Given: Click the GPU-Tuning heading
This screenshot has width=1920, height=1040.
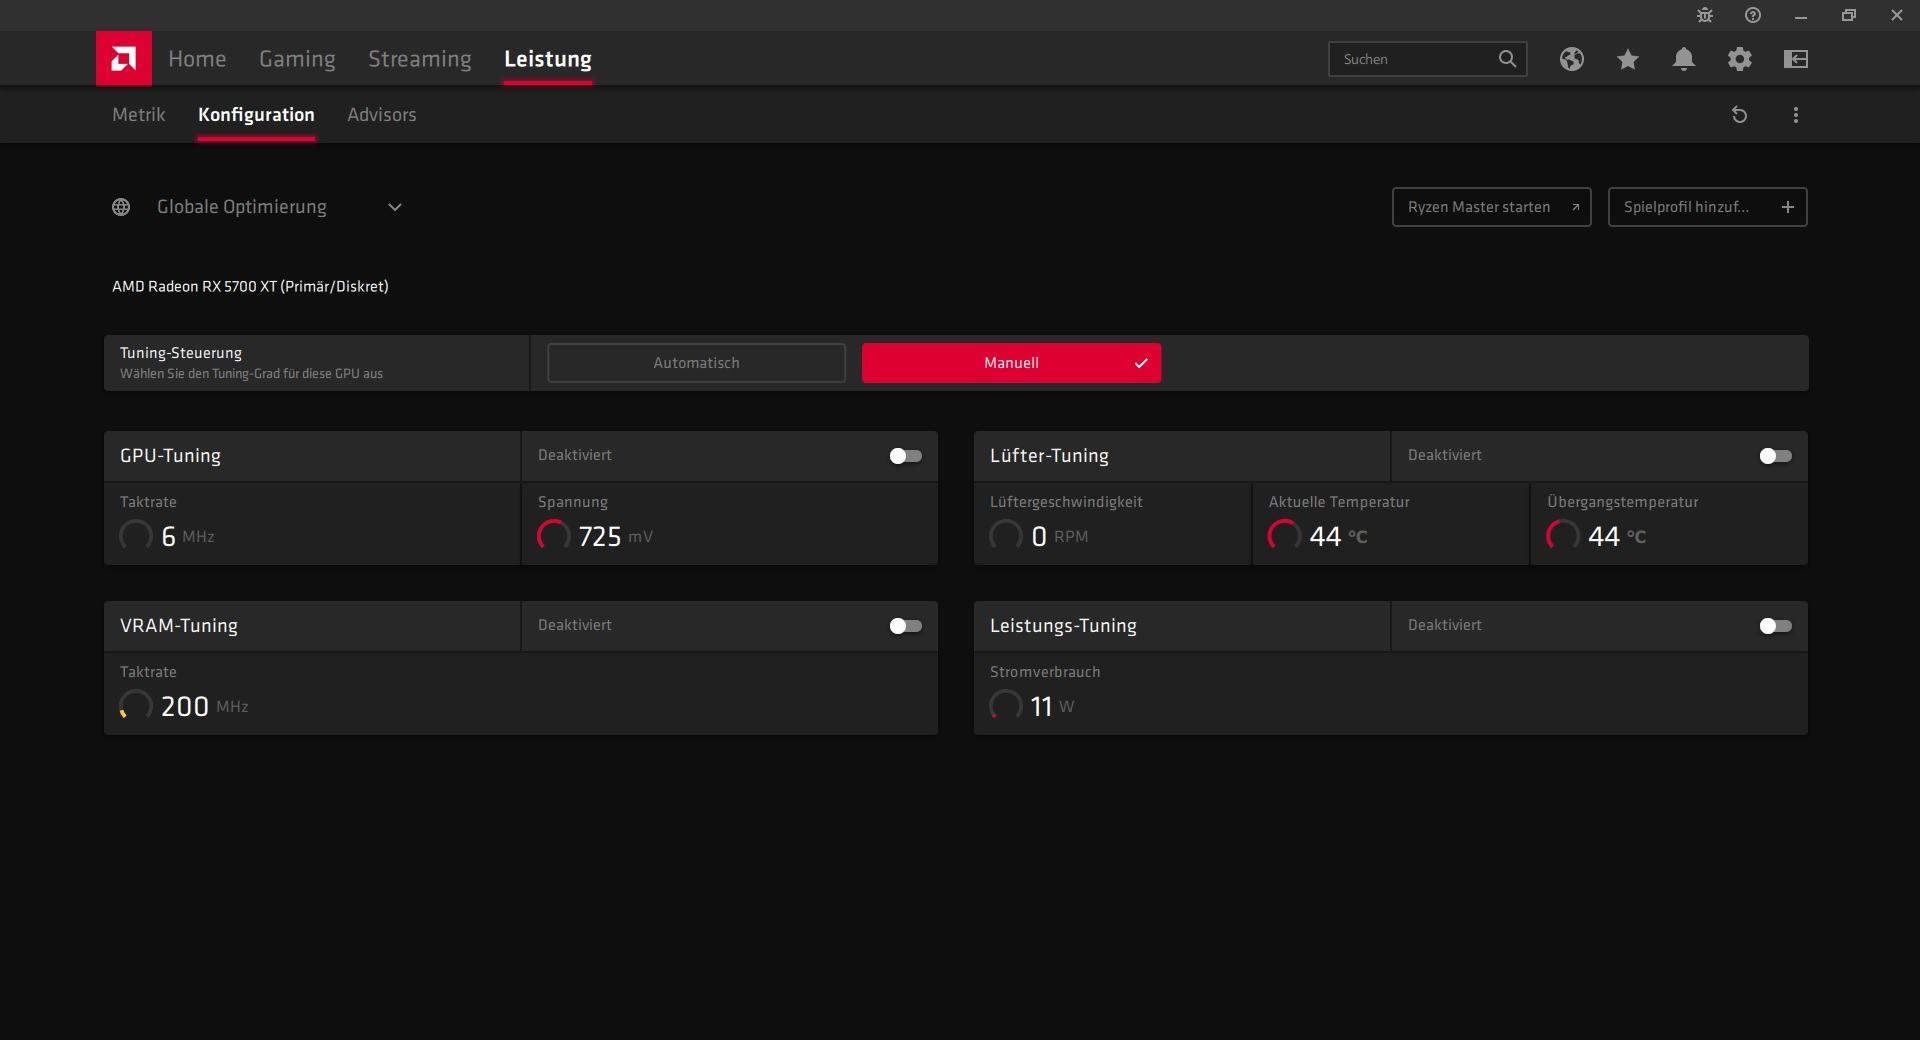Looking at the screenshot, I should (170, 456).
